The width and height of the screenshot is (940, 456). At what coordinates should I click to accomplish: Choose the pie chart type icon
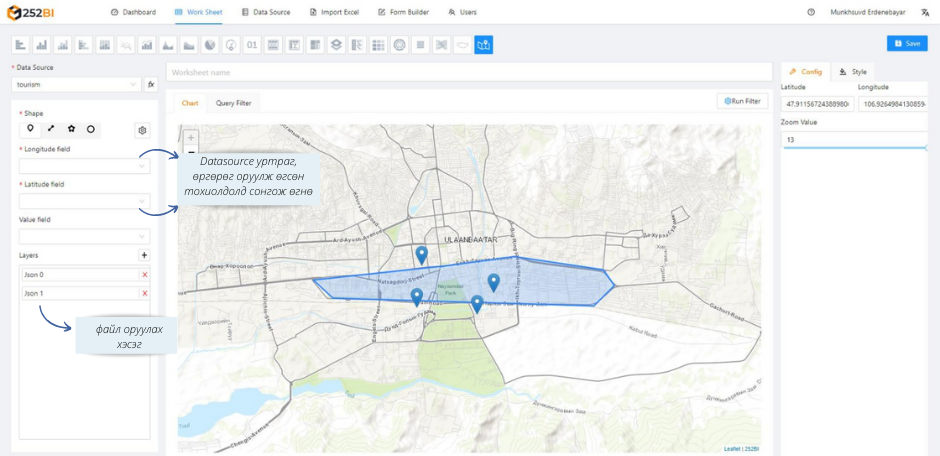(x=211, y=45)
